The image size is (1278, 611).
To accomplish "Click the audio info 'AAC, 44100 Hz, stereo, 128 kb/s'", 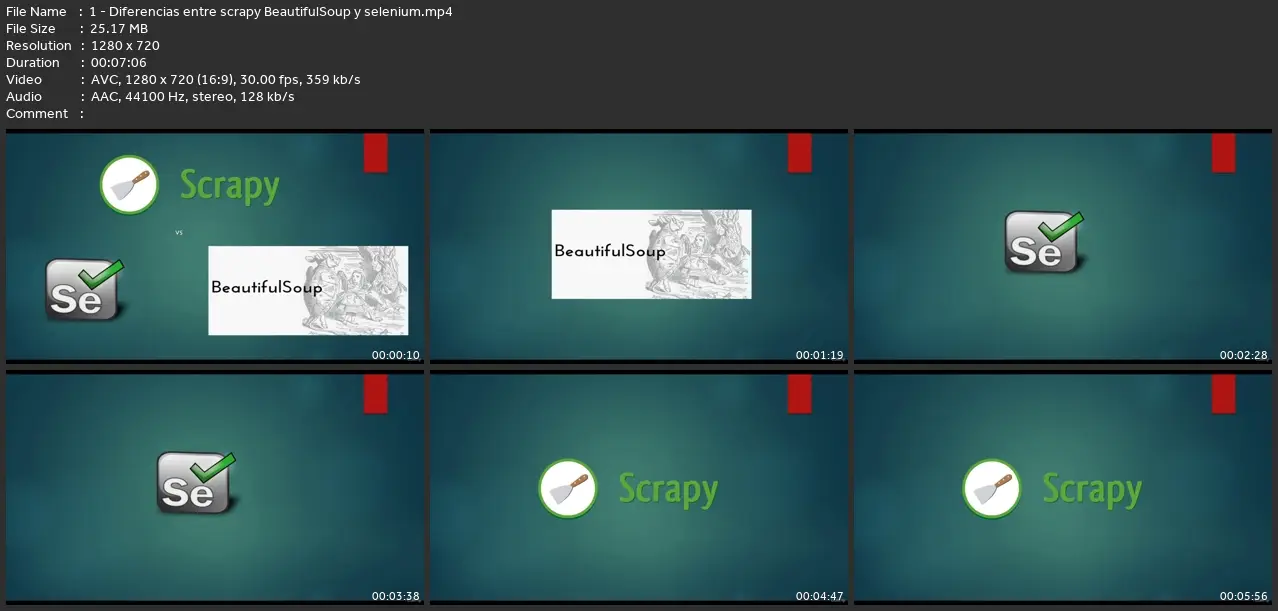I will 192,97.
